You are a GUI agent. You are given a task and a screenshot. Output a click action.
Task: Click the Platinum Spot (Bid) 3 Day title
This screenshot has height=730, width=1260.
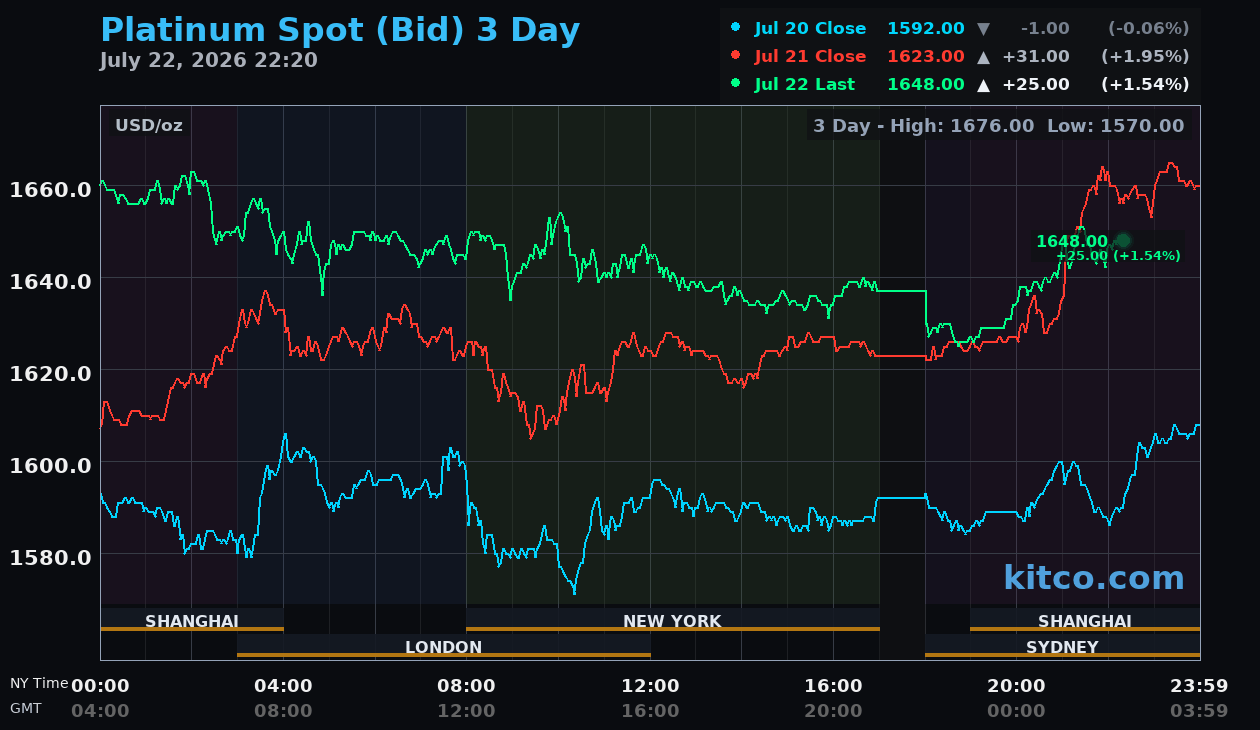pyautogui.click(x=340, y=31)
